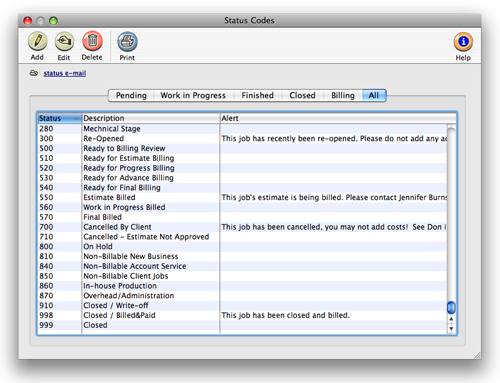Select the Closed / Write-off row
Screen dimensions: 500x383
[242, 306]
